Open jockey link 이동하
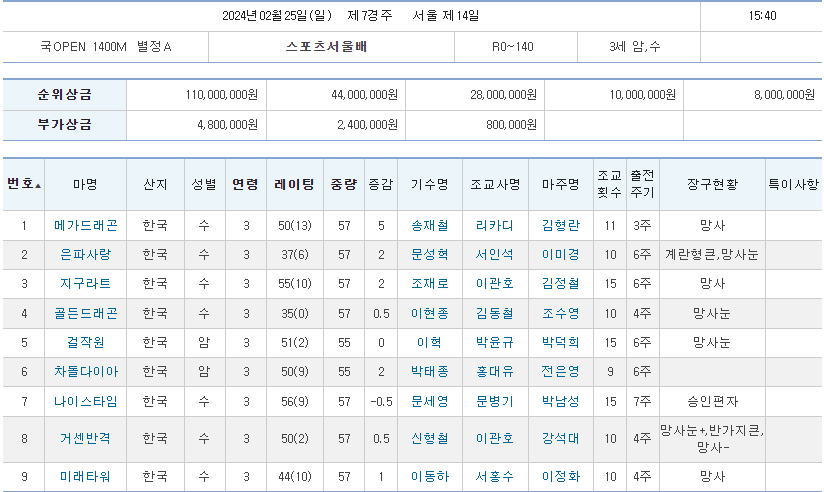This screenshot has width=824, height=492. 430,477
